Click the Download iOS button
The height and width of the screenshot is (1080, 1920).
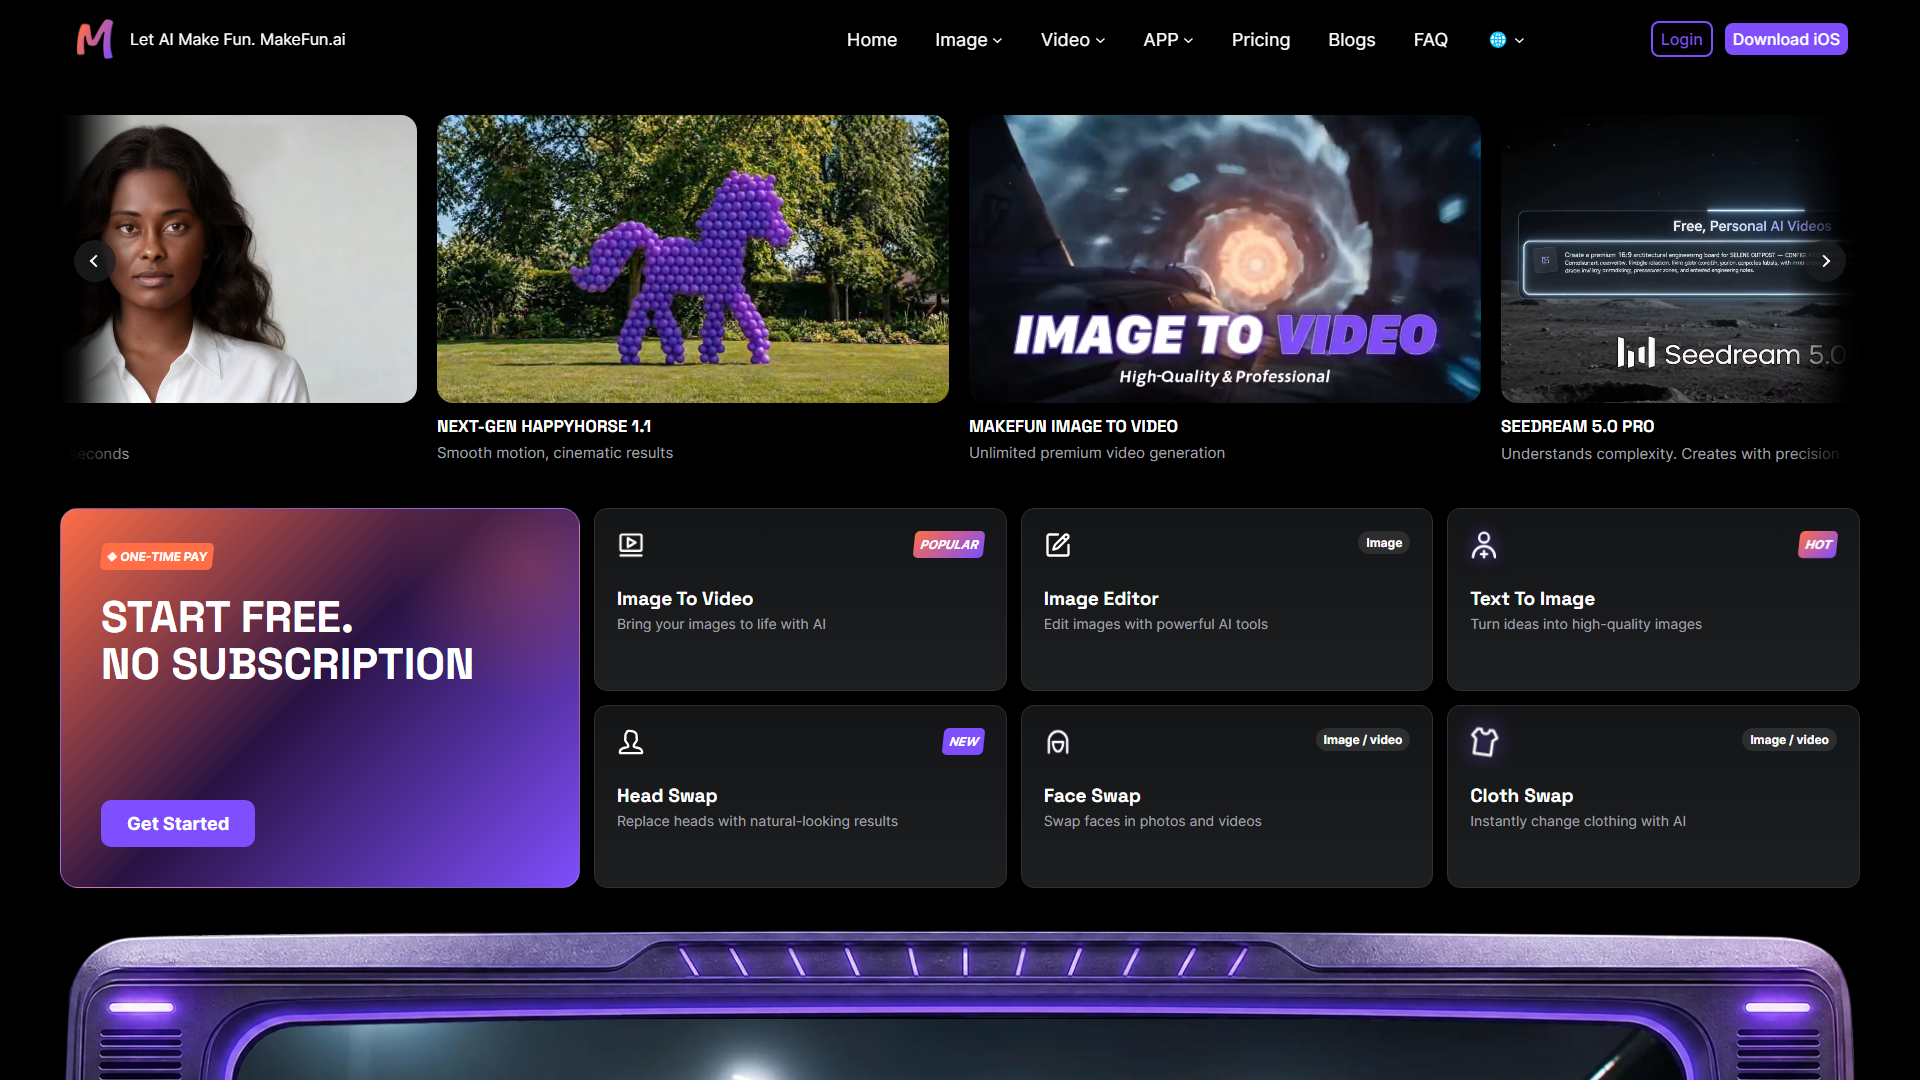pyautogui.click(x=1786, y=39)
